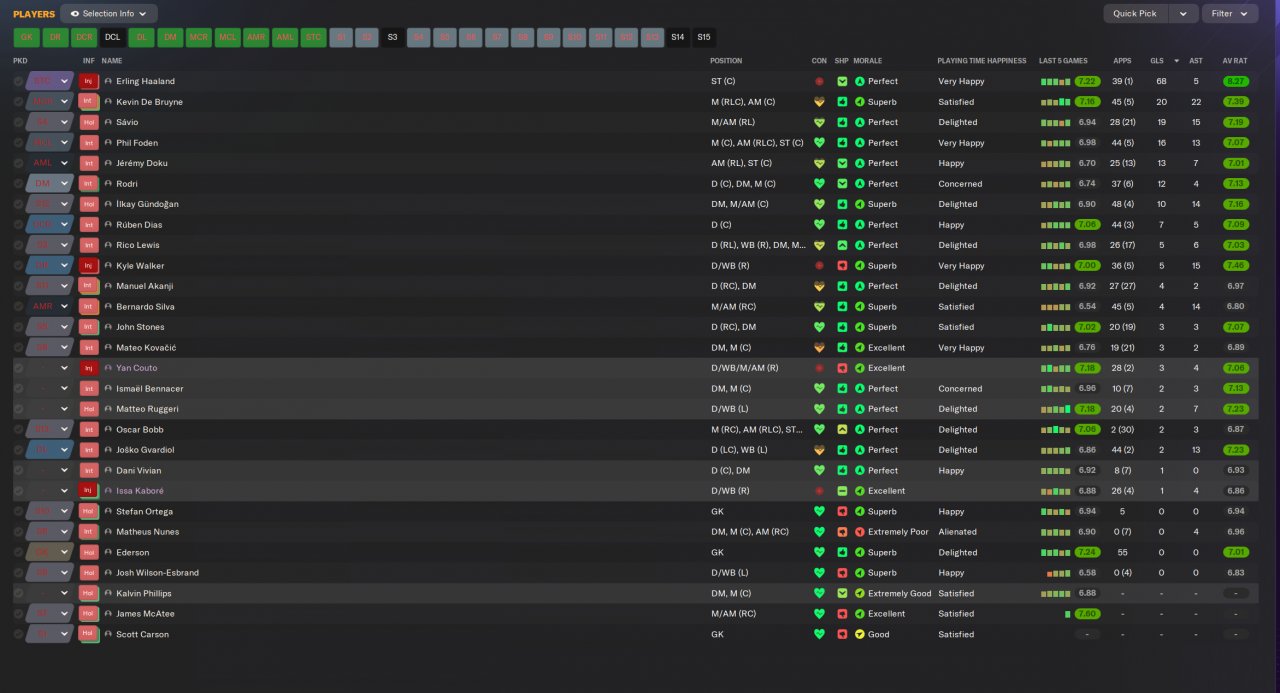The image size is (1280, 693).
Task: Open position dropdown for Kalvin Phillips
Action: 65,593
